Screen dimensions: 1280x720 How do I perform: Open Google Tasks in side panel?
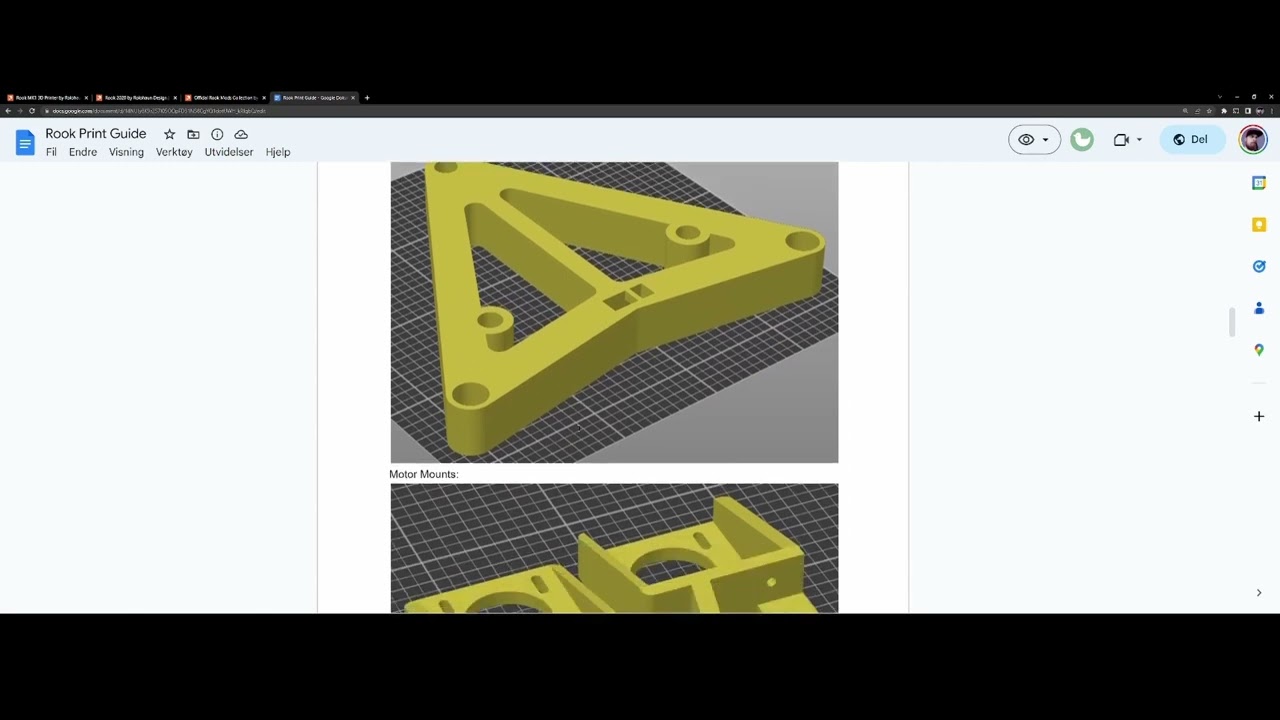coord(1259,266)
